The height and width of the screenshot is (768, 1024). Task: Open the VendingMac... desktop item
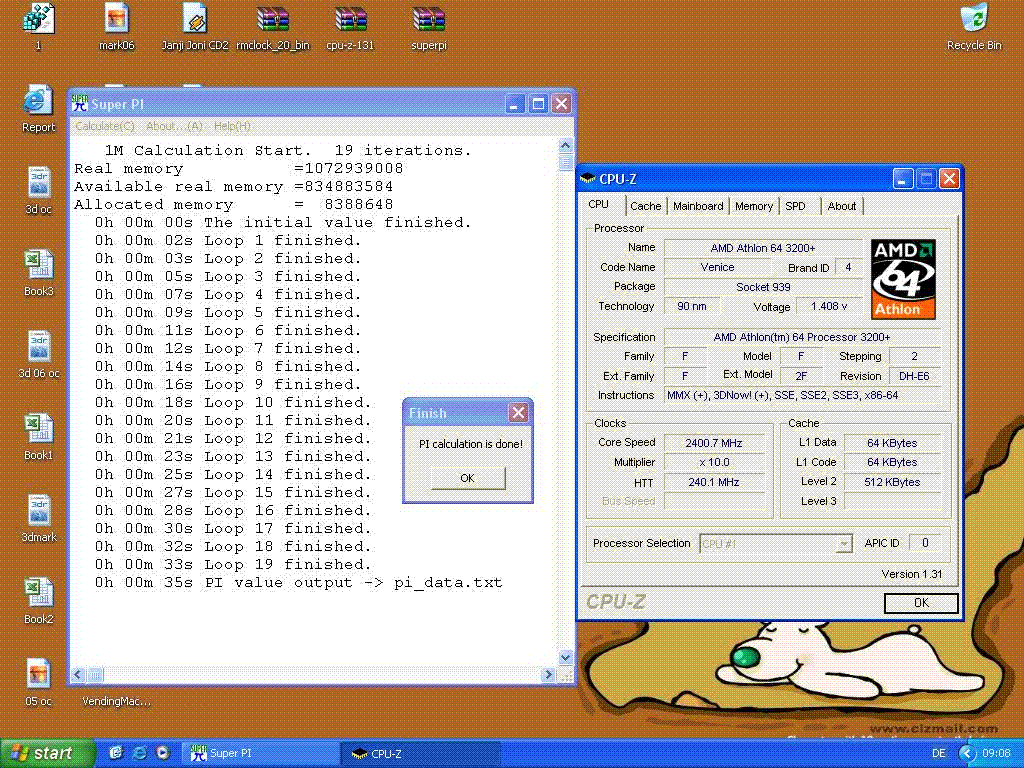[x=116, y=701]
